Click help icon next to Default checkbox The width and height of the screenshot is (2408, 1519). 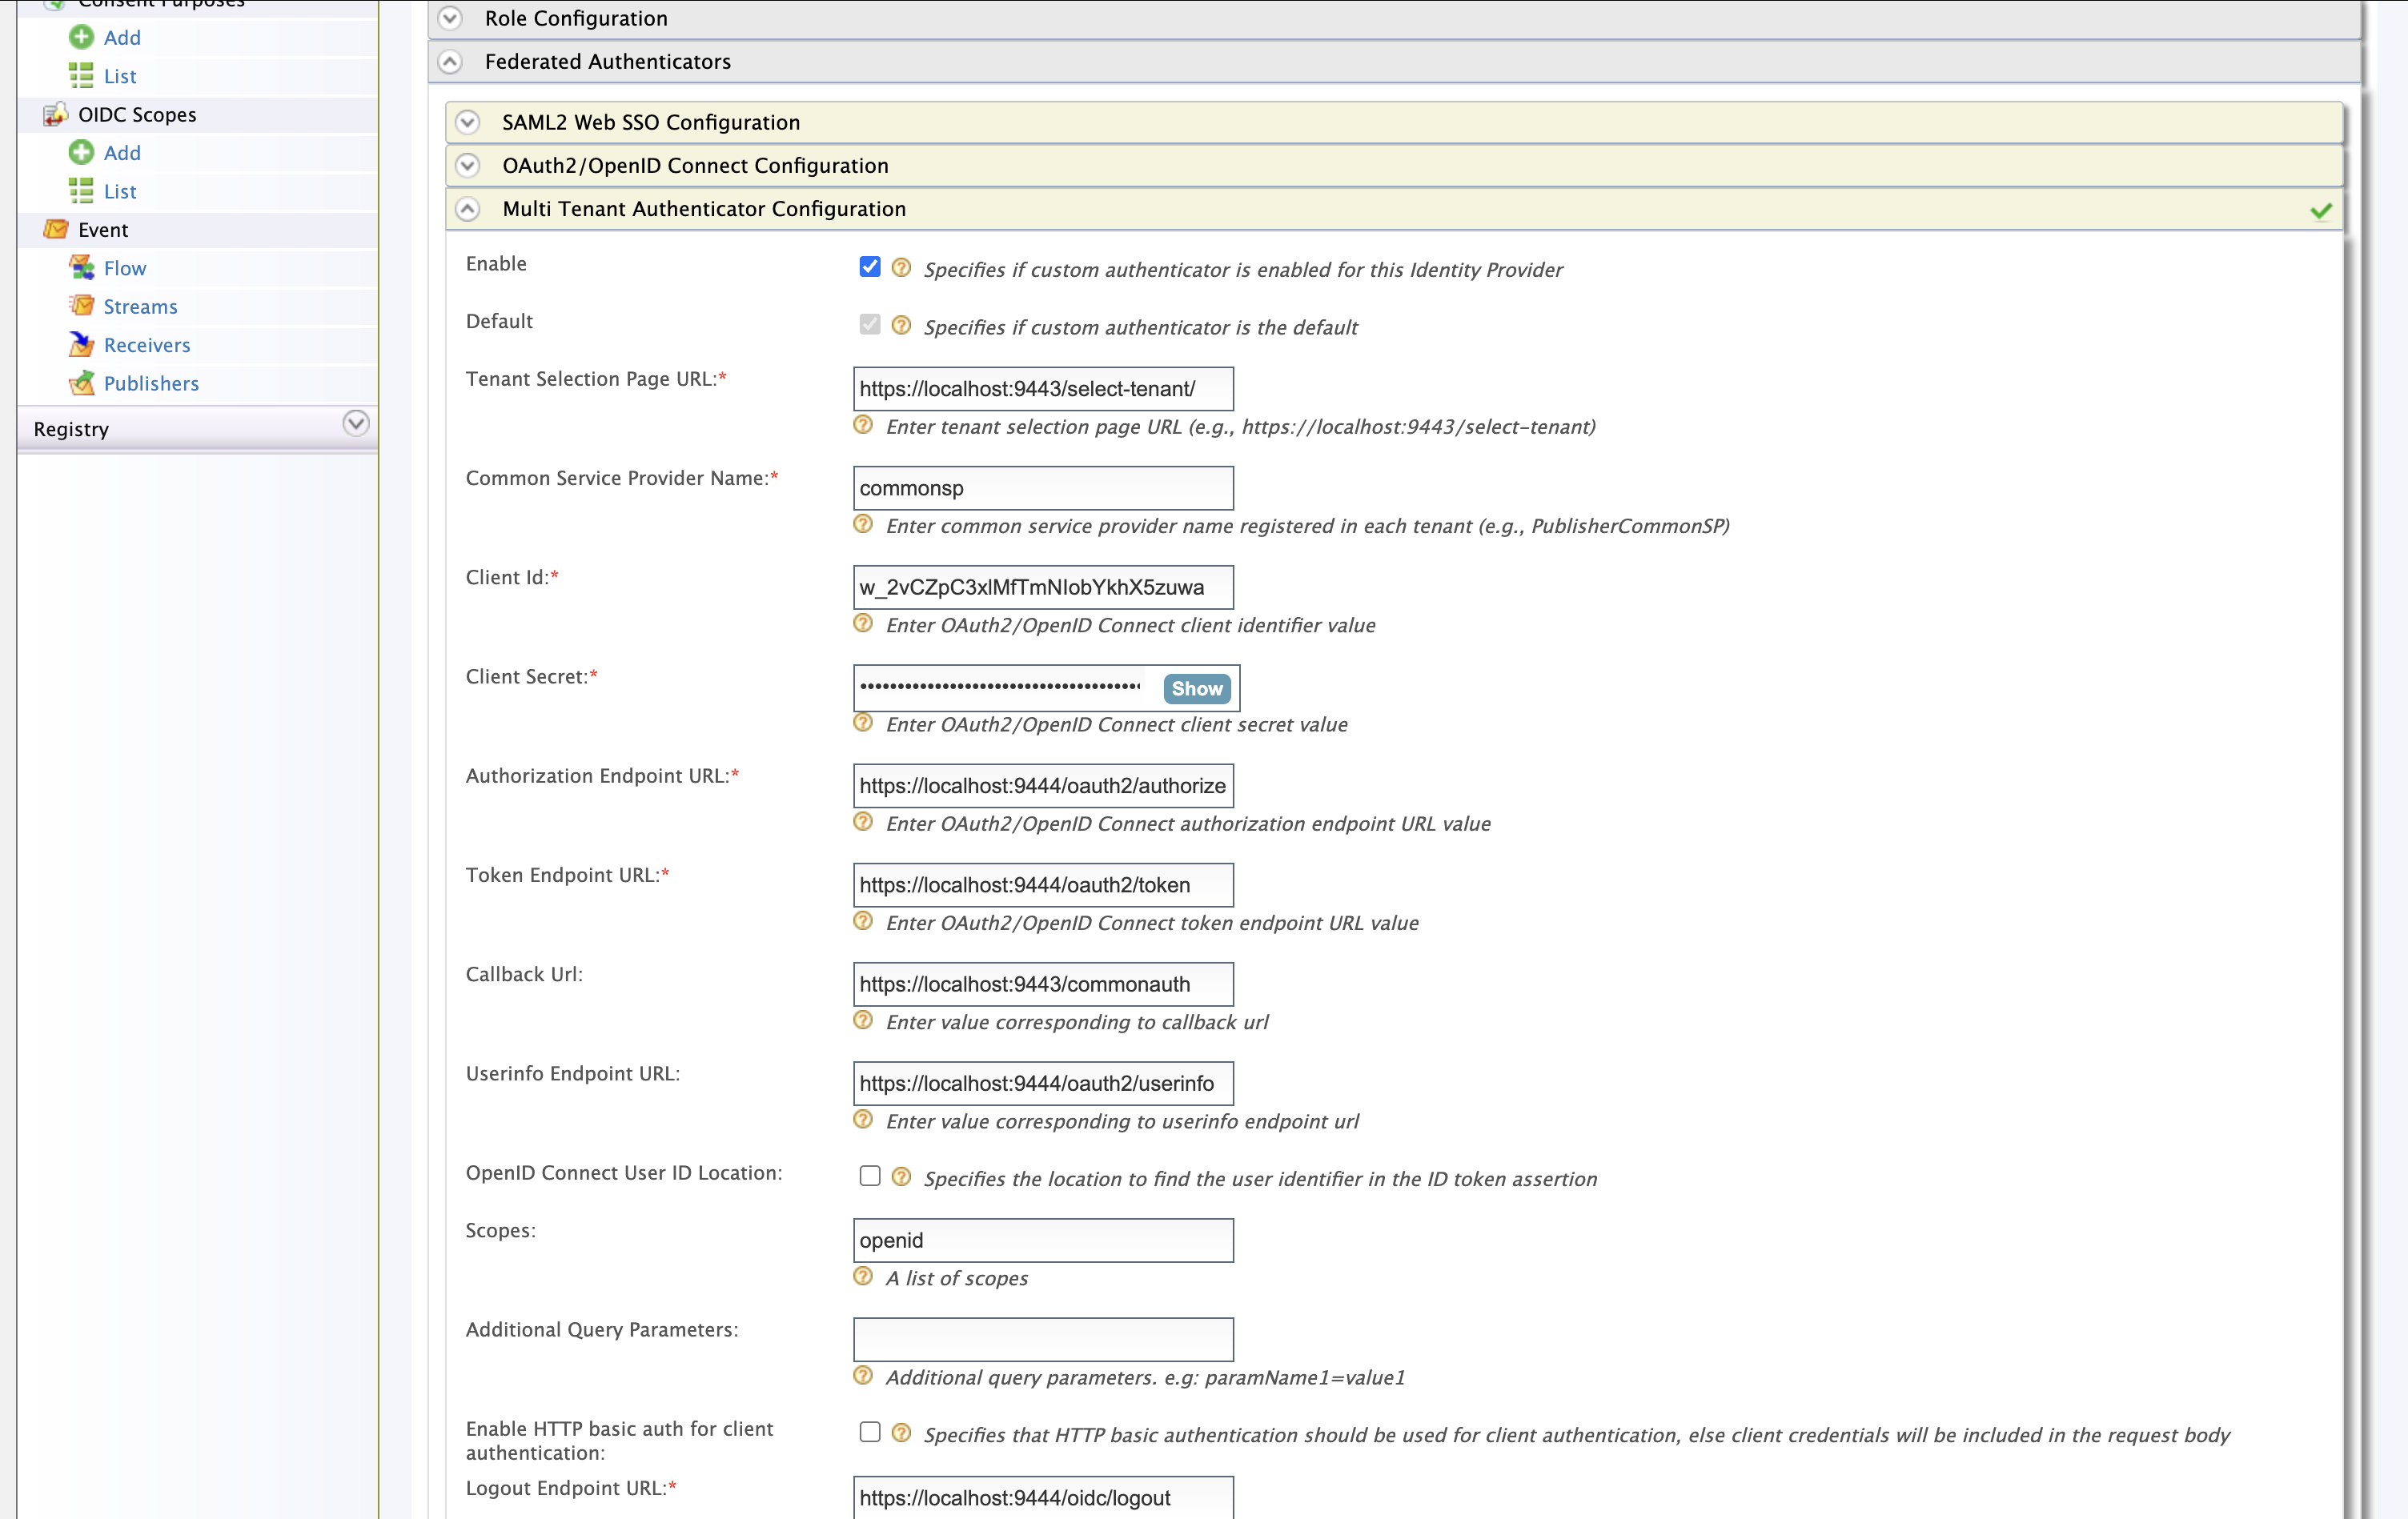pos(901,325)
